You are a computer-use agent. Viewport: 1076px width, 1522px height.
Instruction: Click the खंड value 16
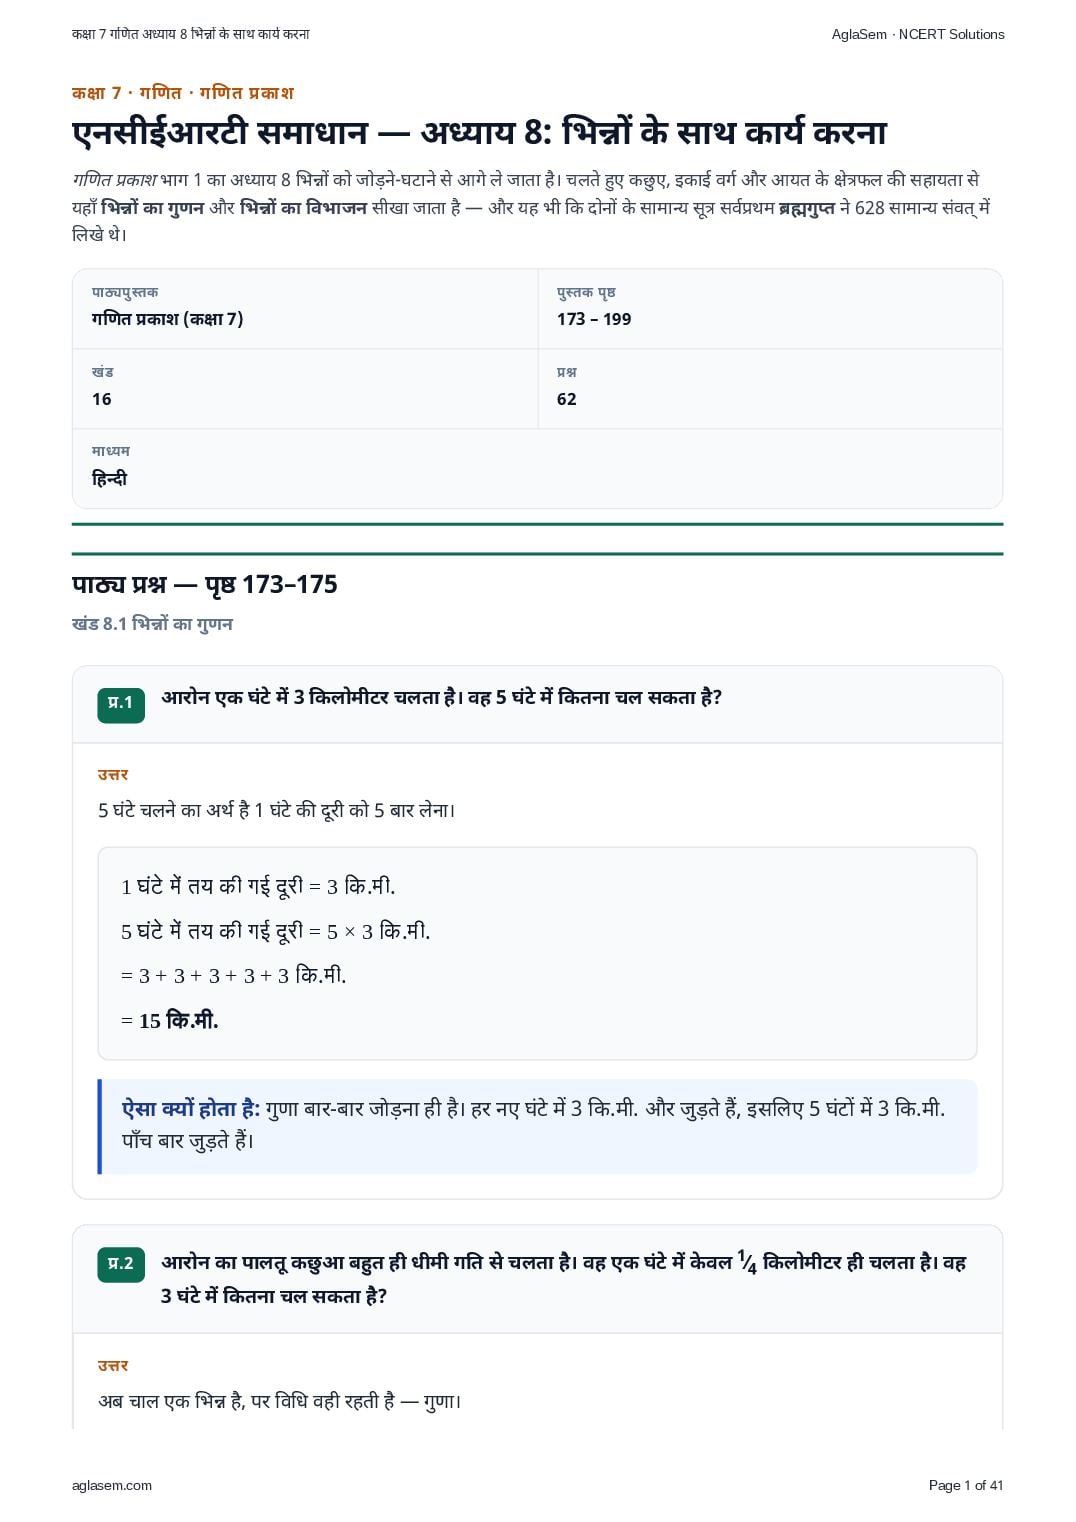pyautogui.click(x=101, y=399)
